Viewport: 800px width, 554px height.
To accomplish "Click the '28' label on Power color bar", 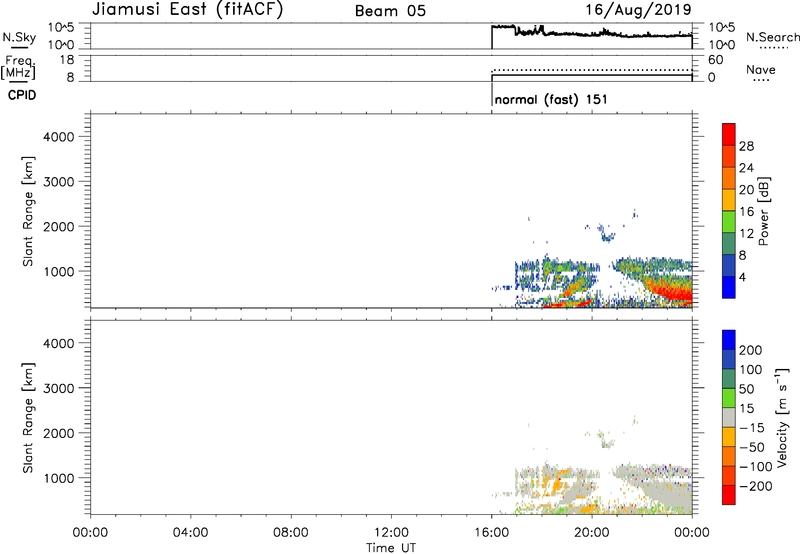I will point(746,146).
